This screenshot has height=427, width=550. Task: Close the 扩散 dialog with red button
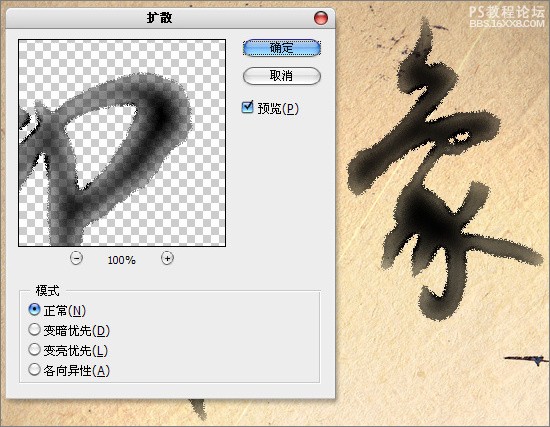[321, 18]
